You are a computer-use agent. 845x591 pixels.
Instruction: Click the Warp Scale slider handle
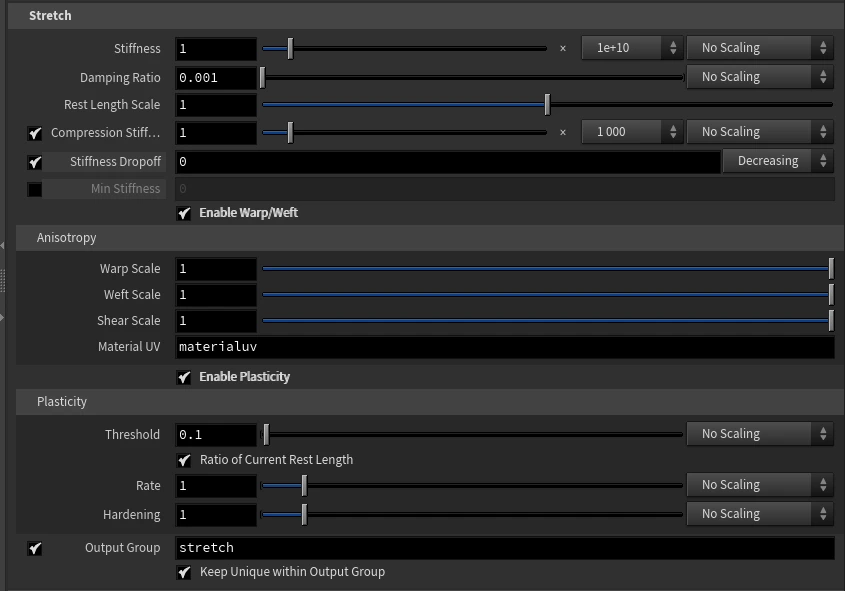pos(831,268)
